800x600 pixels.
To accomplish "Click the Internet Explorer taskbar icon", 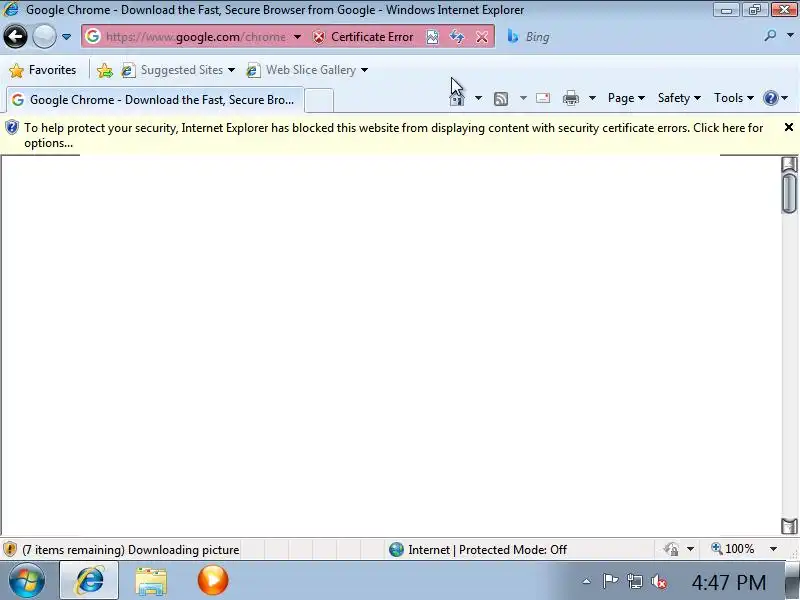I will (89, 581).
